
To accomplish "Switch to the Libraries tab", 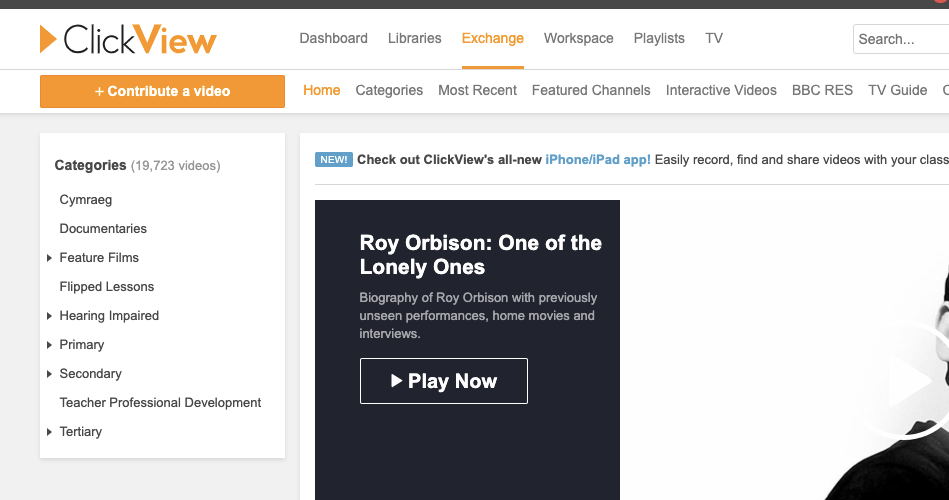I will 414,38.
